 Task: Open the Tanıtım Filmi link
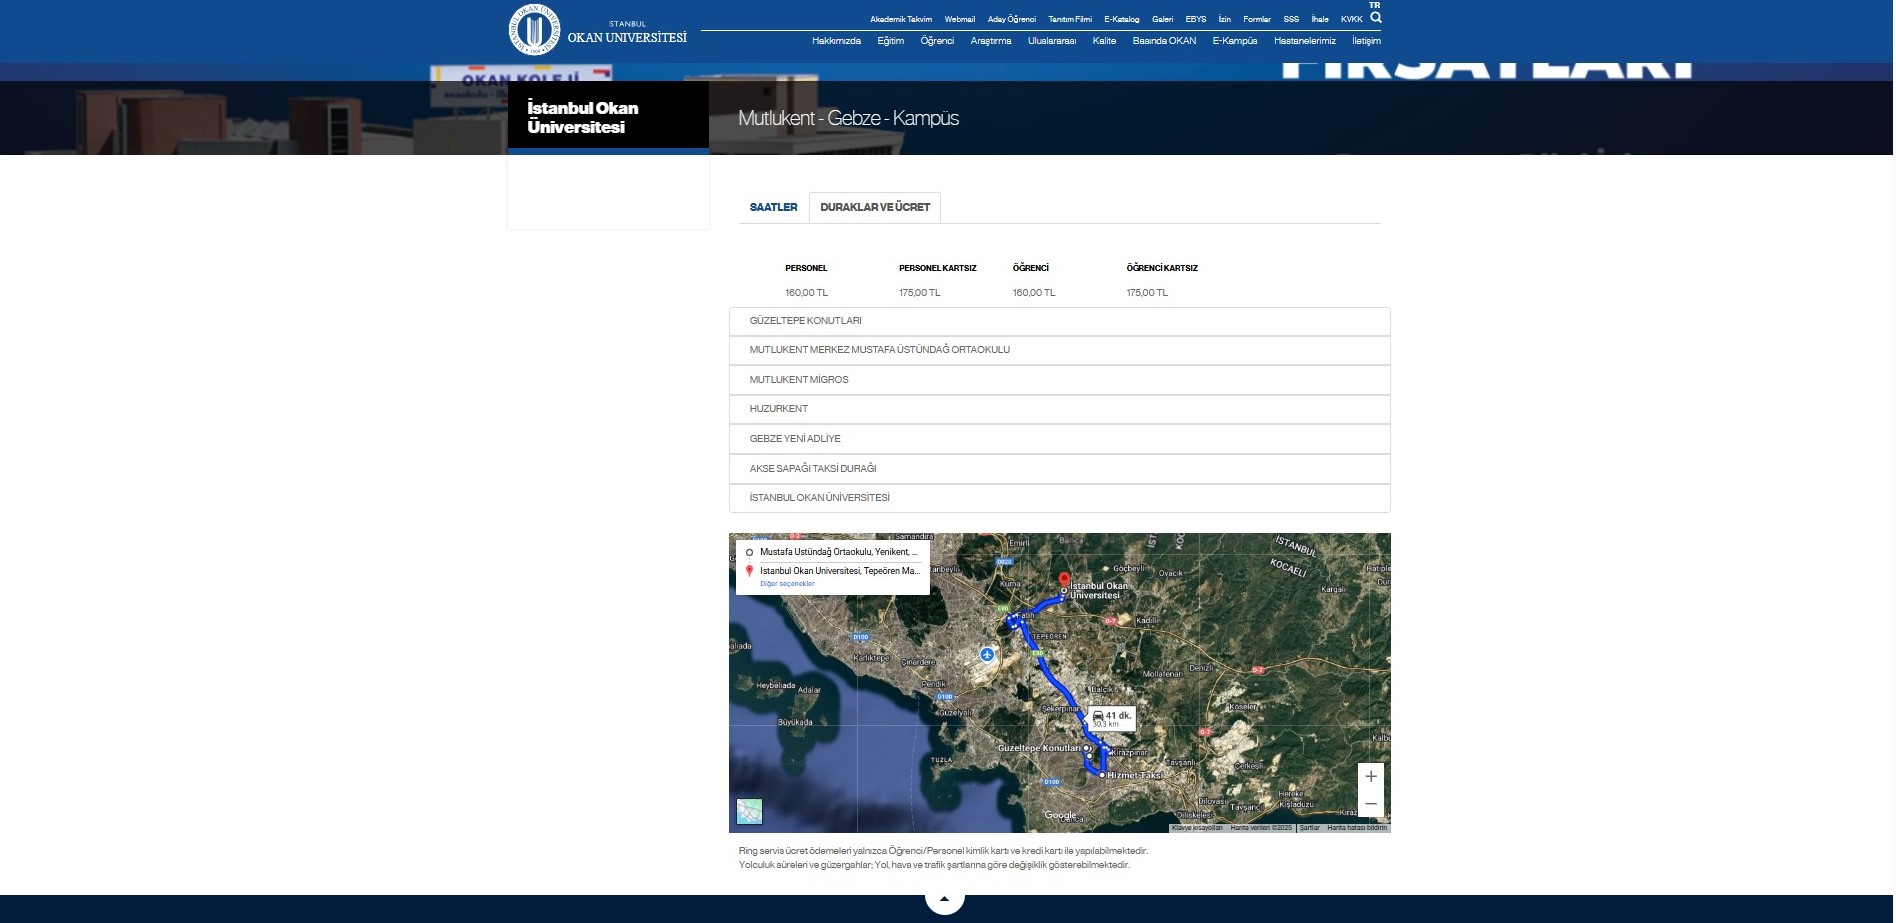point(1070,19)
